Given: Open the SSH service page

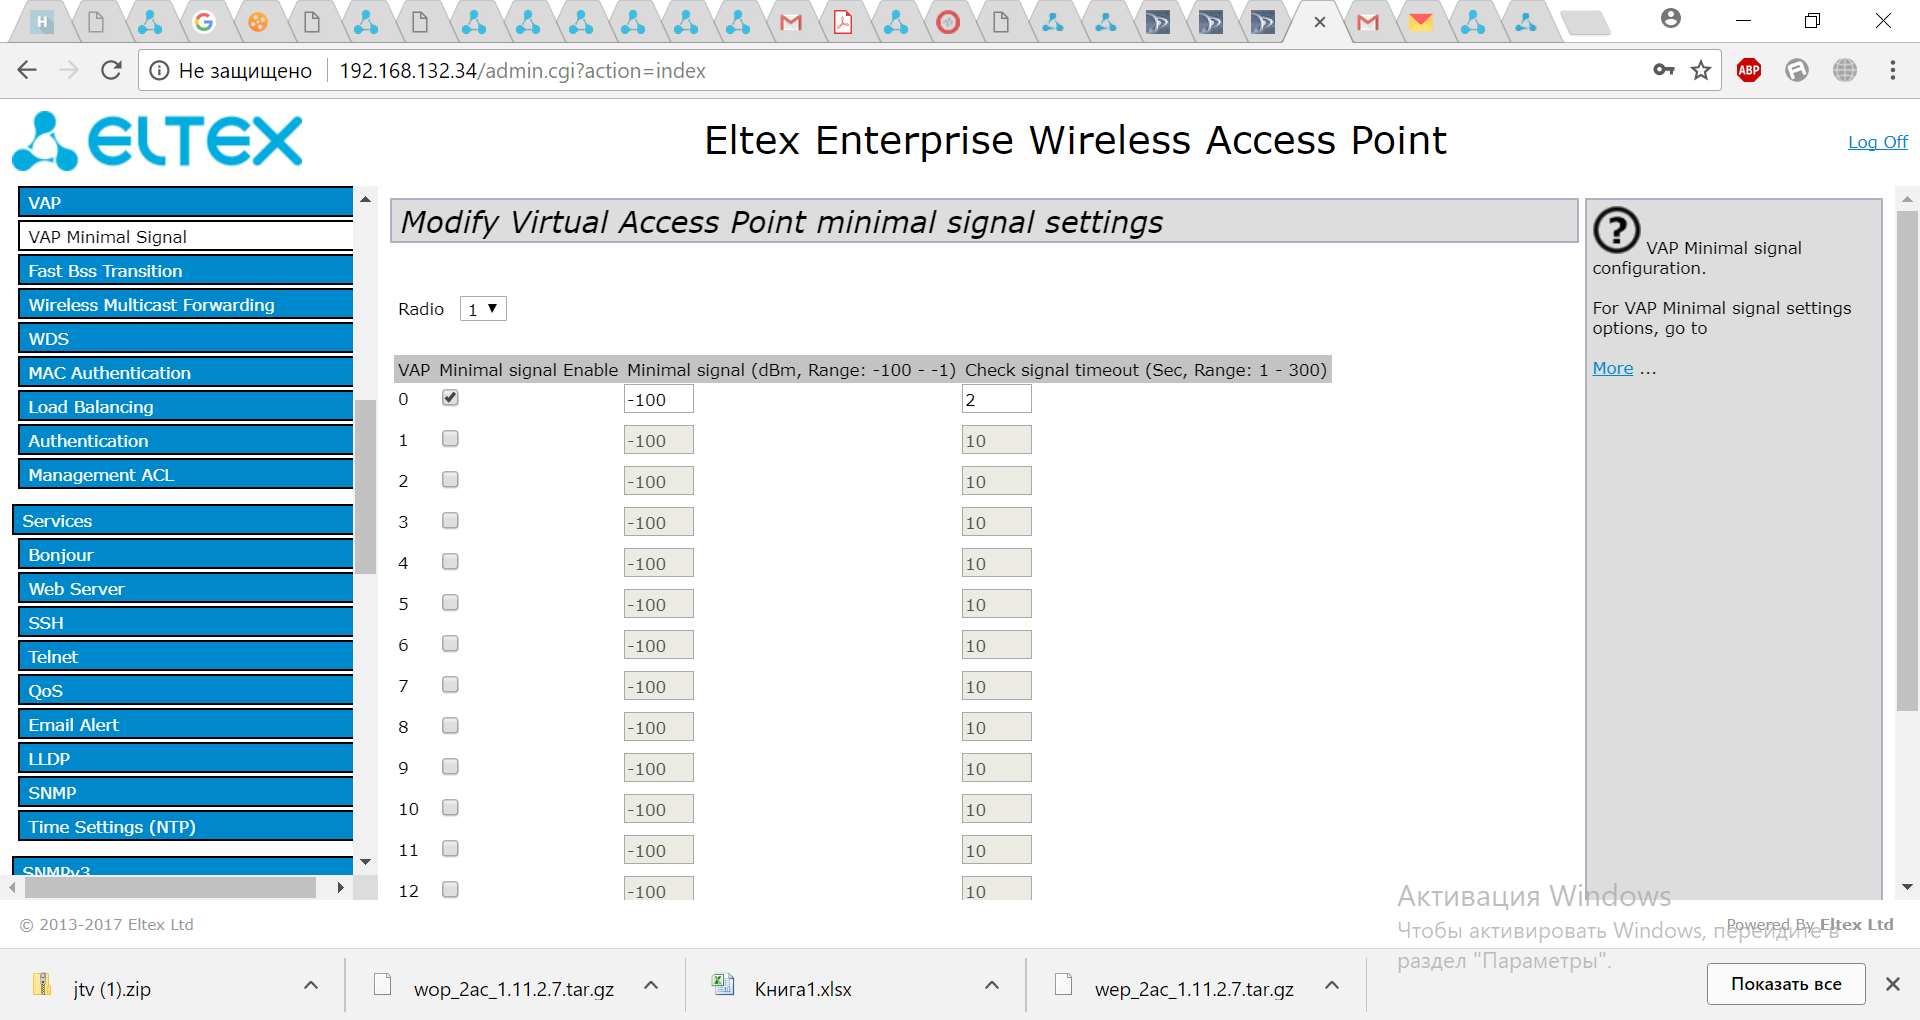Looking at the screenshot, I should 186,623.
